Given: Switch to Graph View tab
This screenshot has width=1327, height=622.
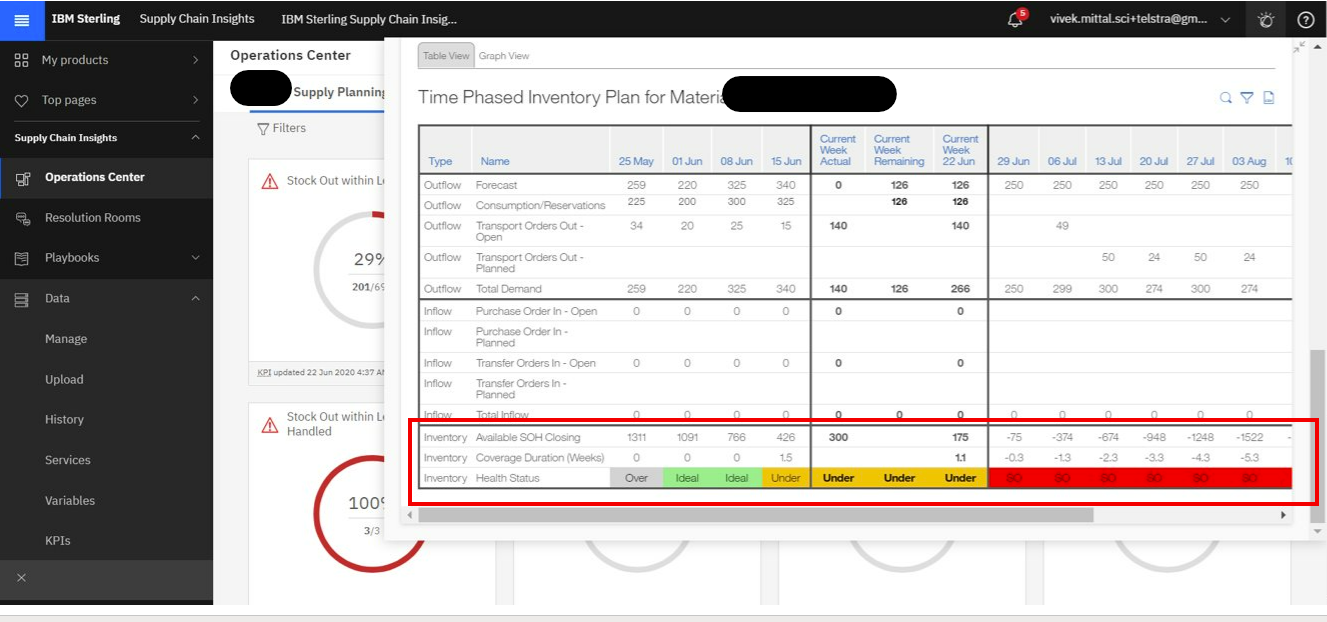Looking at the screenshot, I should click(504, 56).
